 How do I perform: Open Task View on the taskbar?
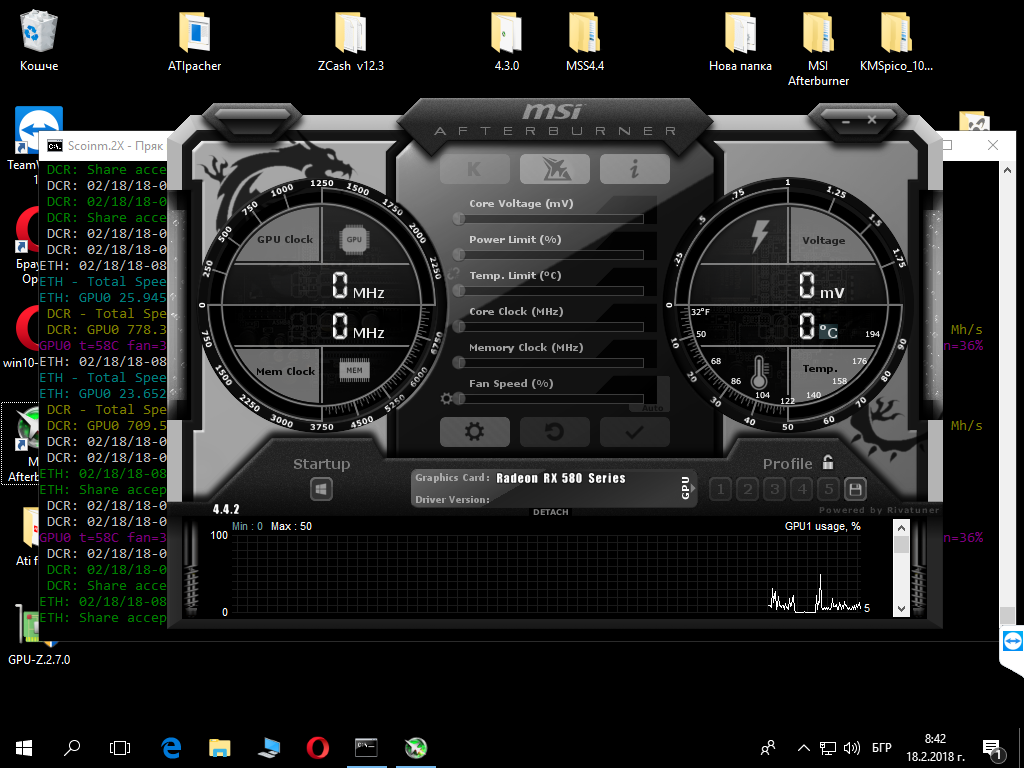[120, 748]
